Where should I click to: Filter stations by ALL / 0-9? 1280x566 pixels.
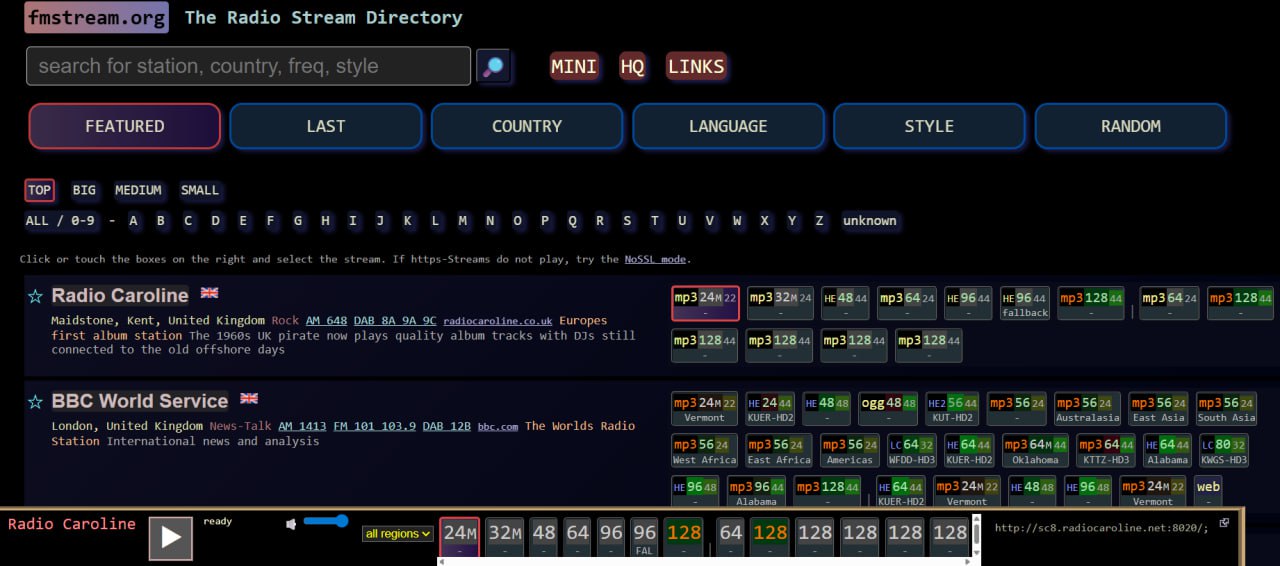pyautogui.click(x=60, y=221)
